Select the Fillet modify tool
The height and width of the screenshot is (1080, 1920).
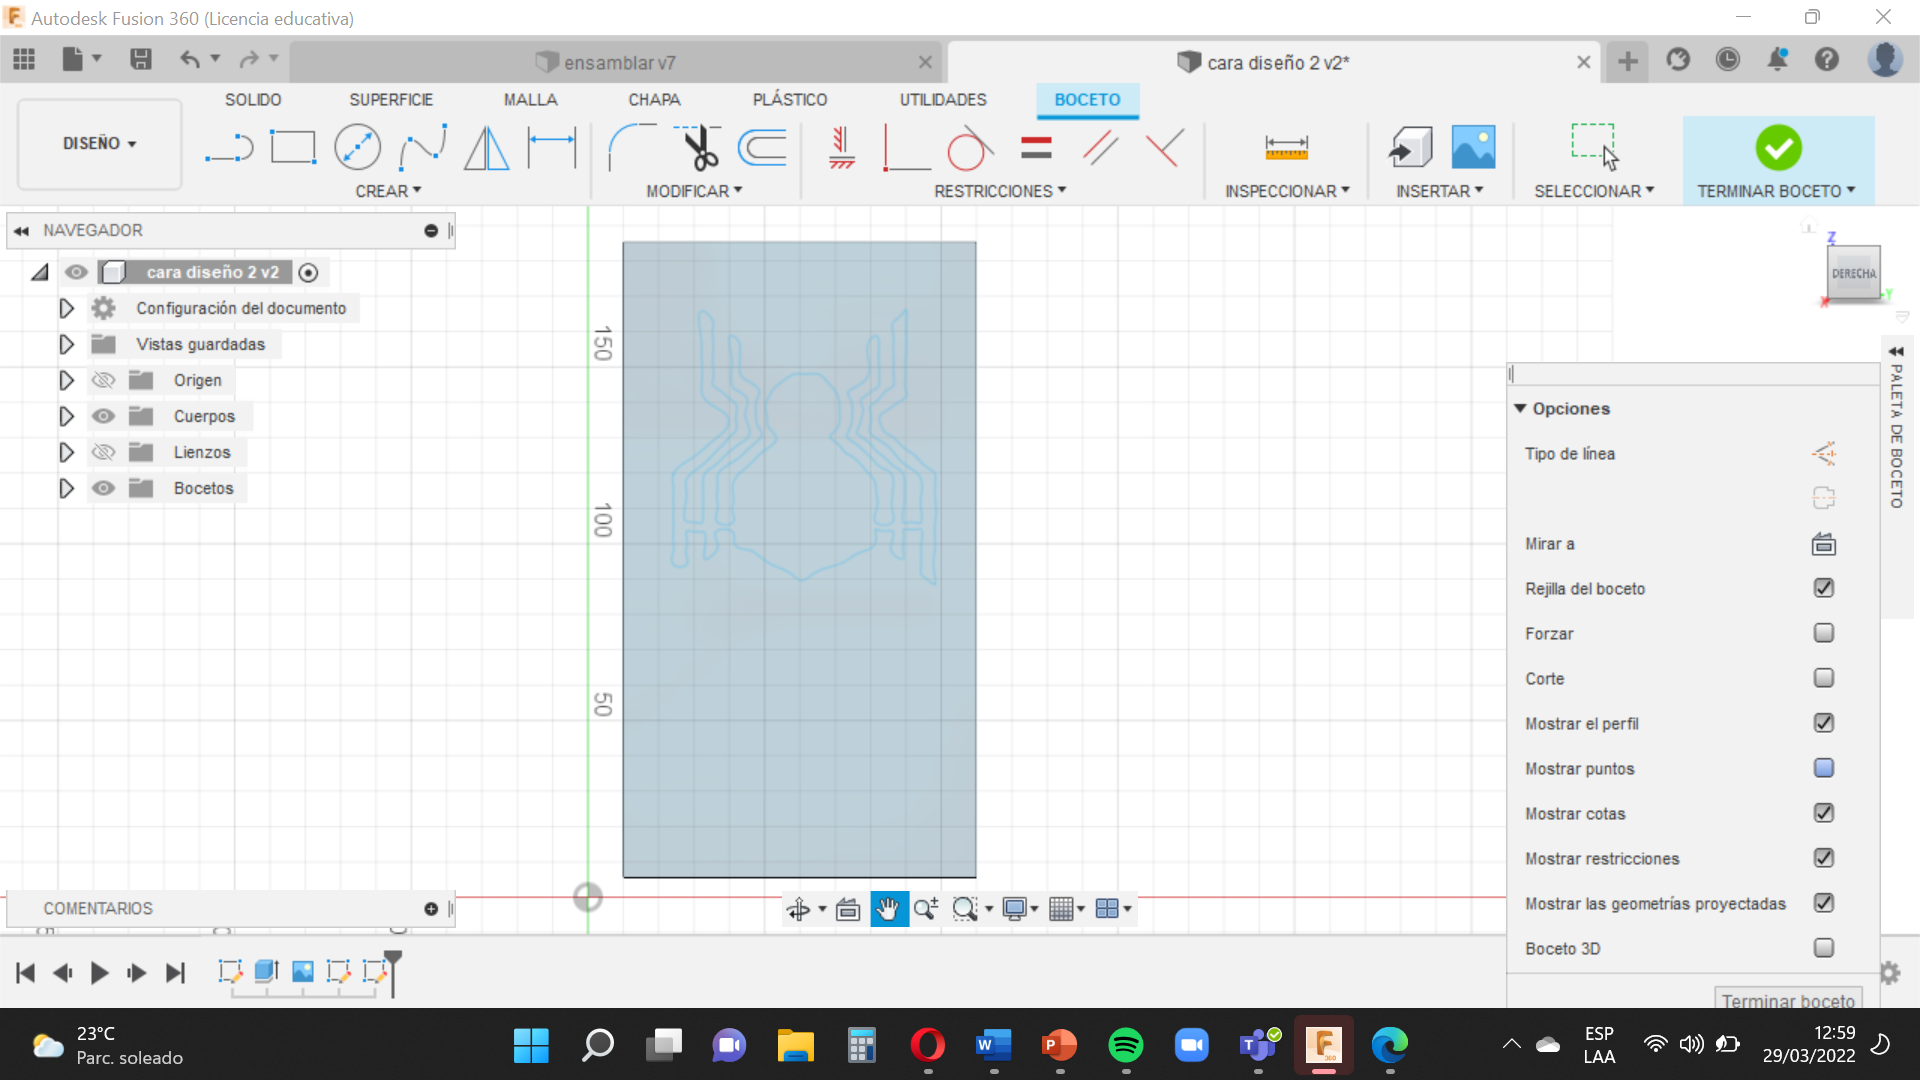point(632,148)
